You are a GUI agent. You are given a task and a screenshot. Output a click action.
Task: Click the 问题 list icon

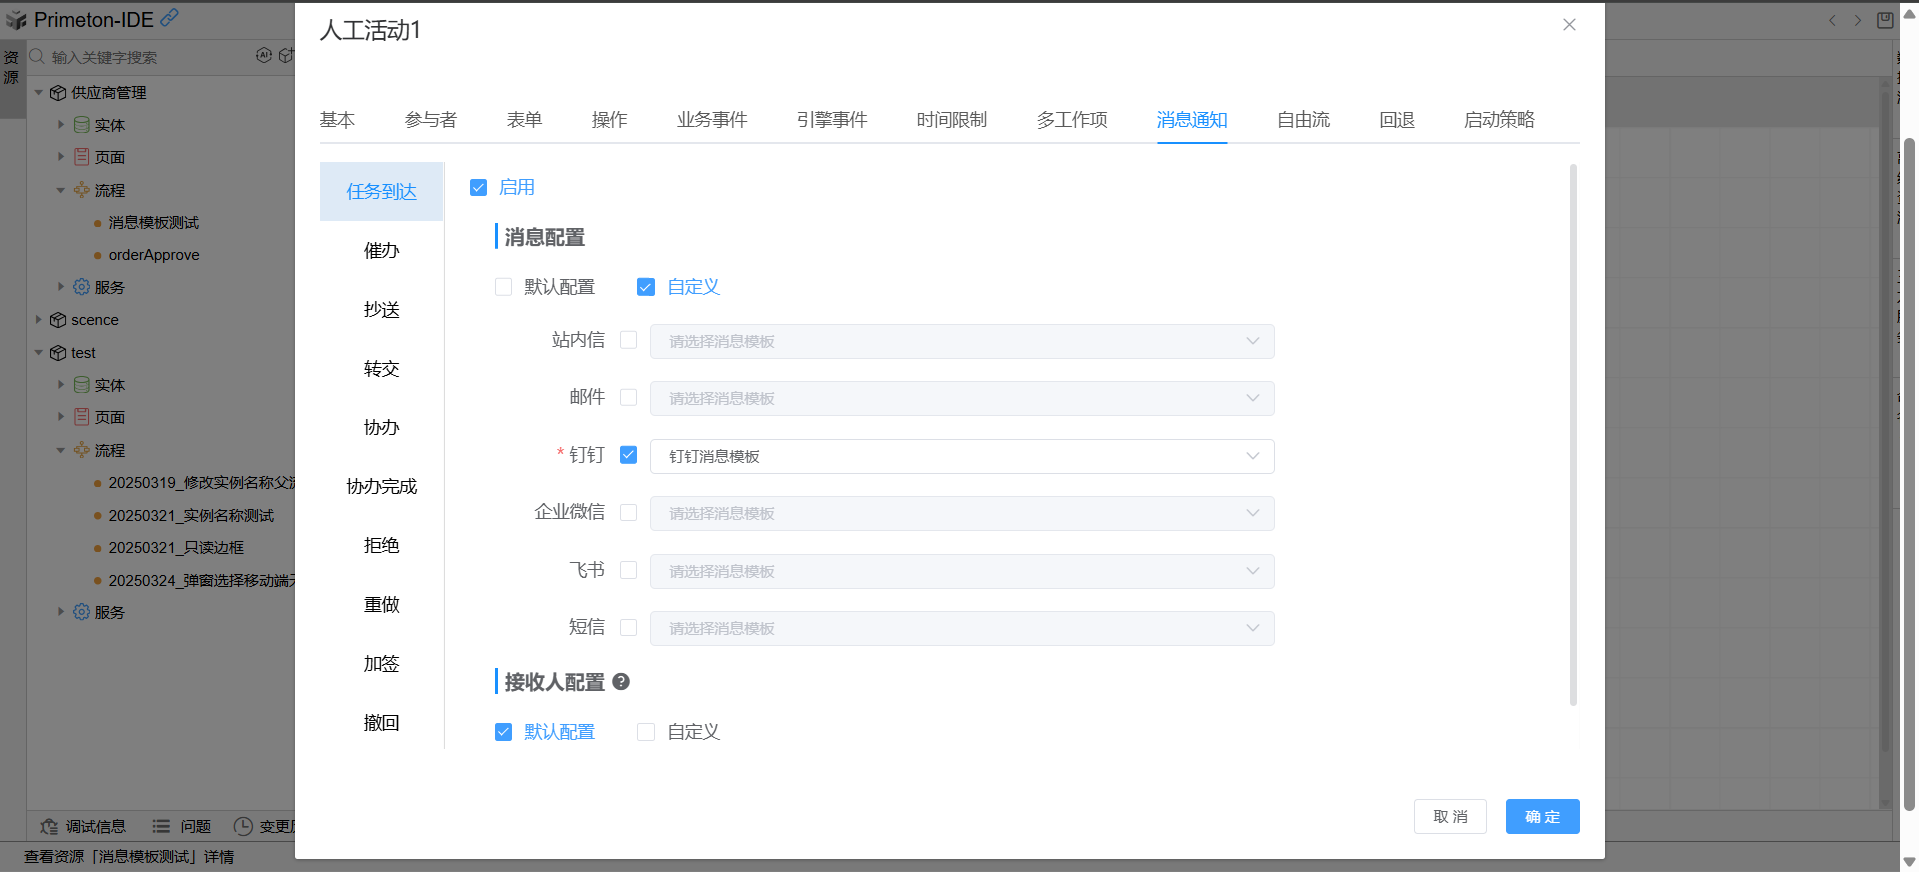click(161, 826)
